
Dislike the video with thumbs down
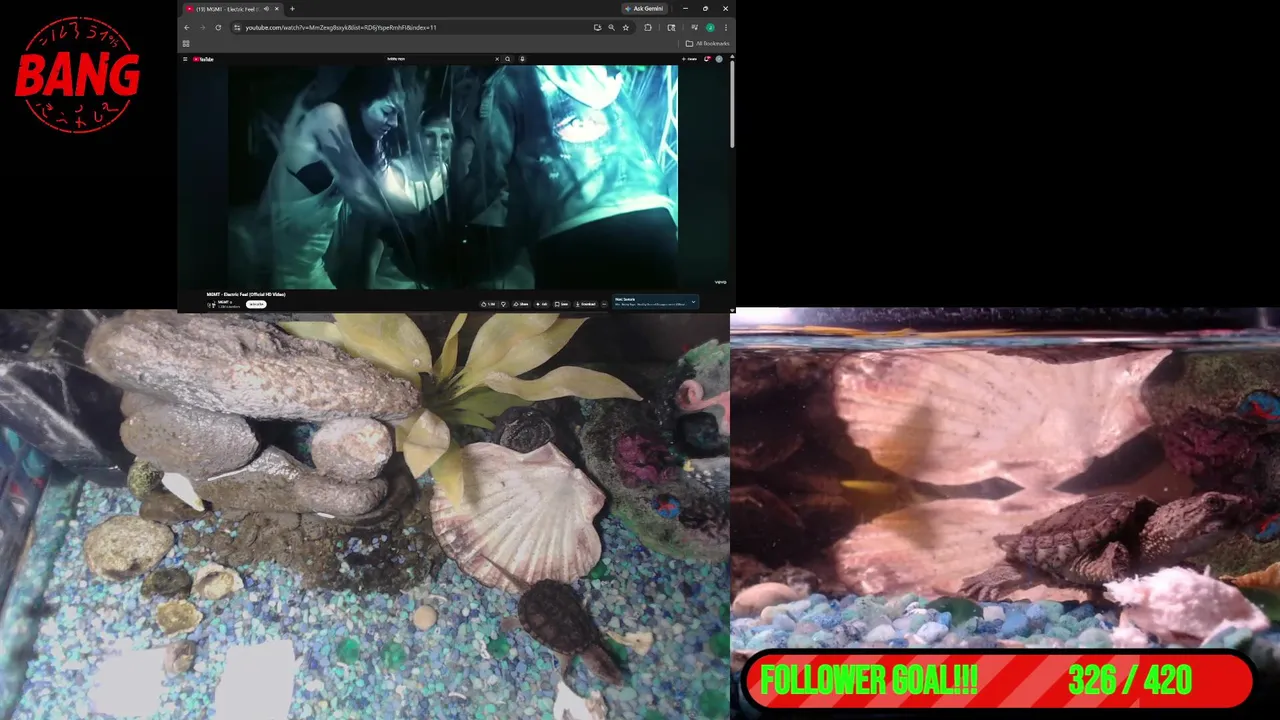tap(503, 304)
